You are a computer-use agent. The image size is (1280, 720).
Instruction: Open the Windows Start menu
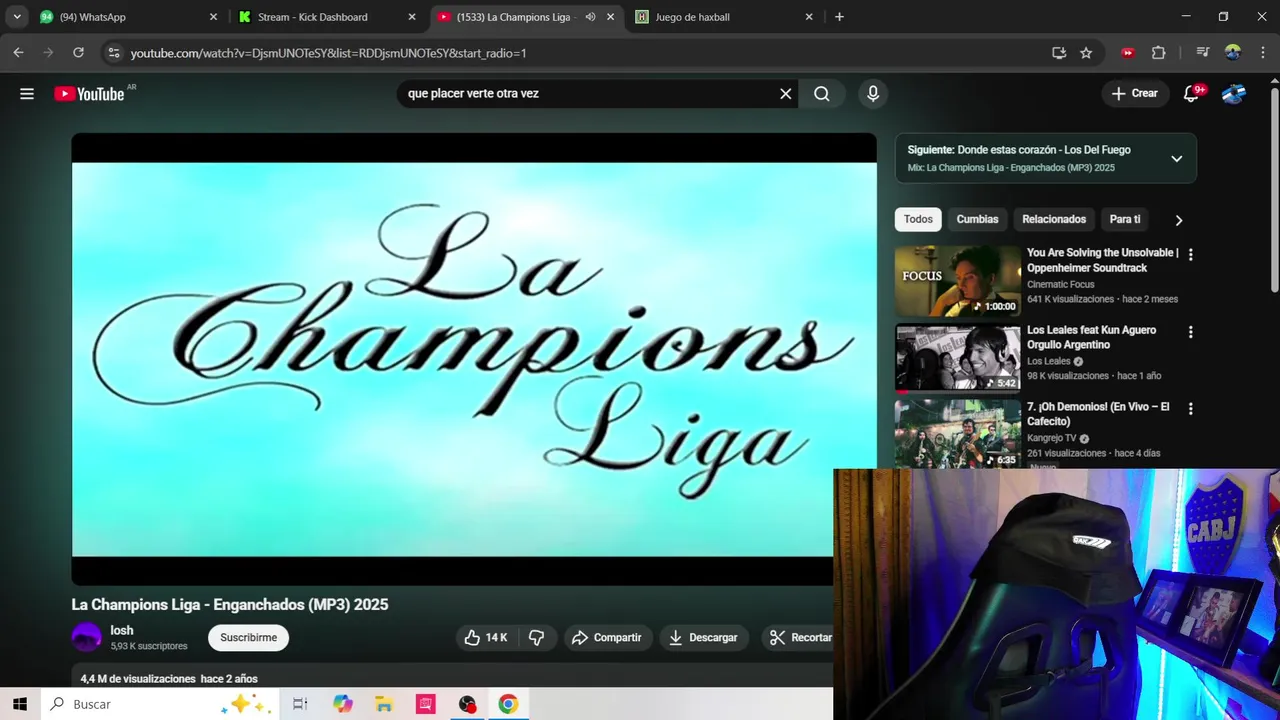click(x=19, y=704)
